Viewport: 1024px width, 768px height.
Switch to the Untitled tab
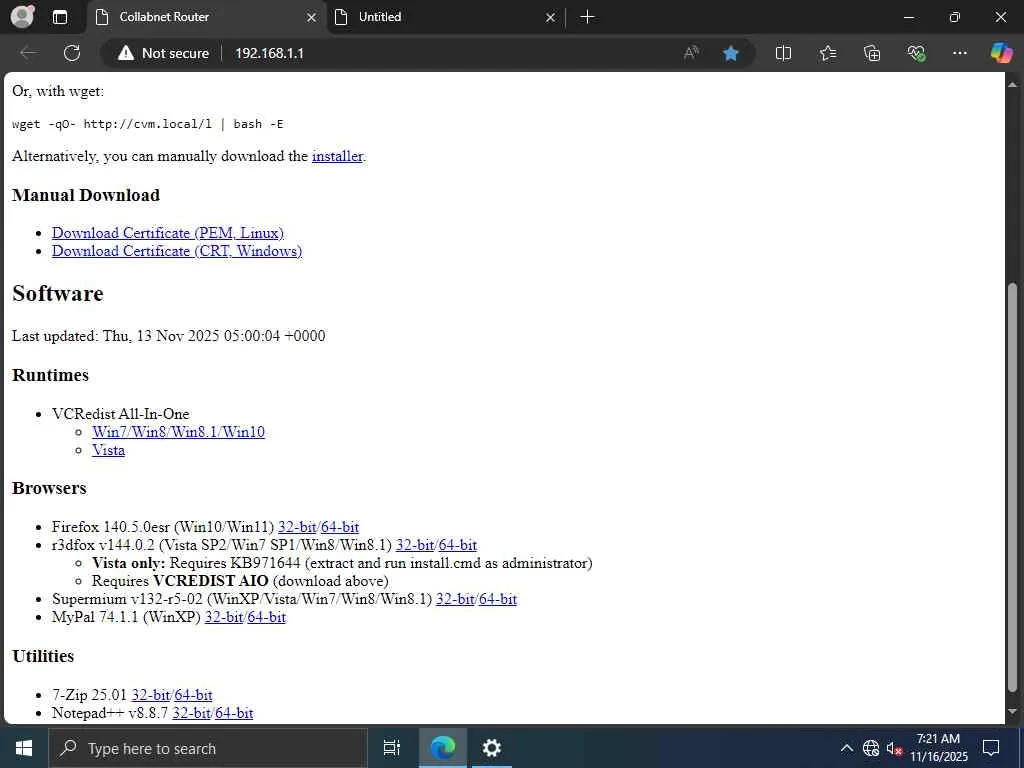tap(445, 18)
